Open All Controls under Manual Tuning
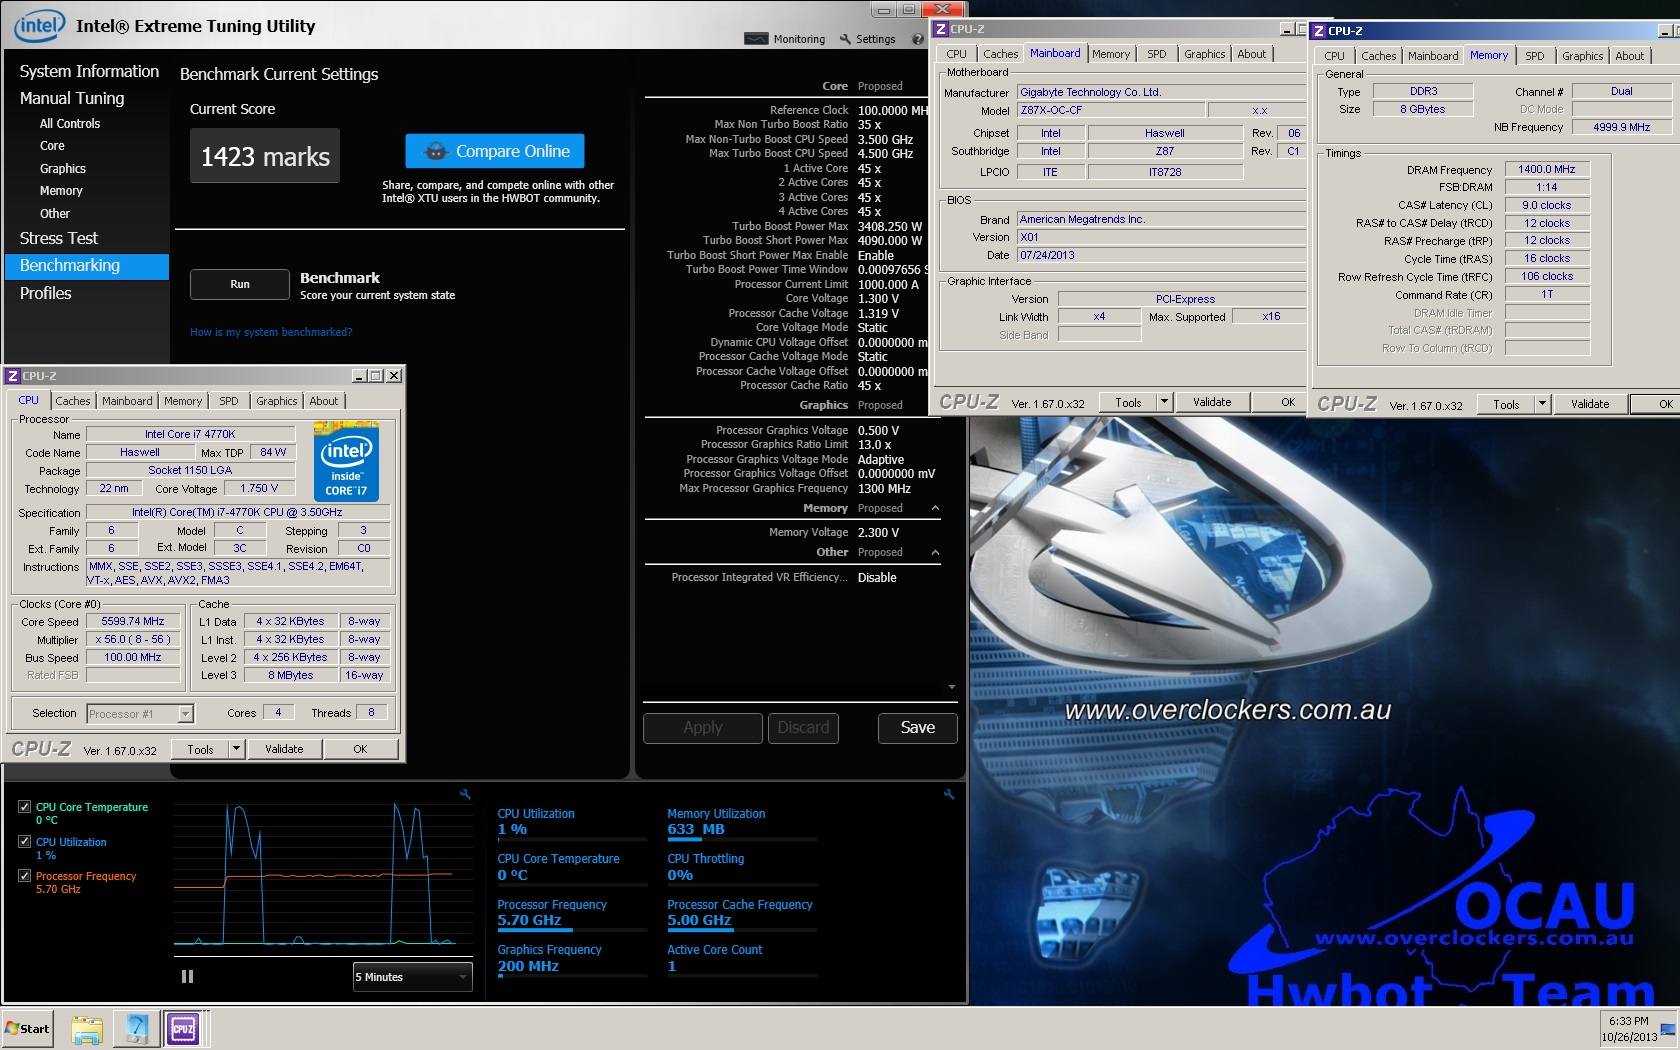 [x=70, y=124]
